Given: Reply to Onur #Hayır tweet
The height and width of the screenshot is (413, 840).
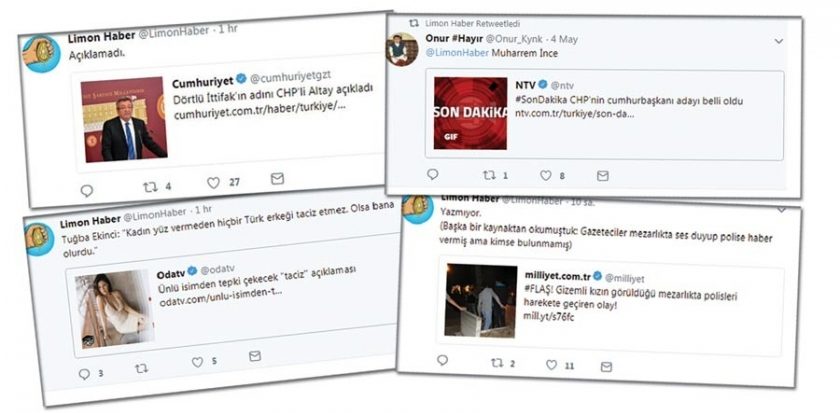Looking at the screenshot, I should [x=432, y=174].
